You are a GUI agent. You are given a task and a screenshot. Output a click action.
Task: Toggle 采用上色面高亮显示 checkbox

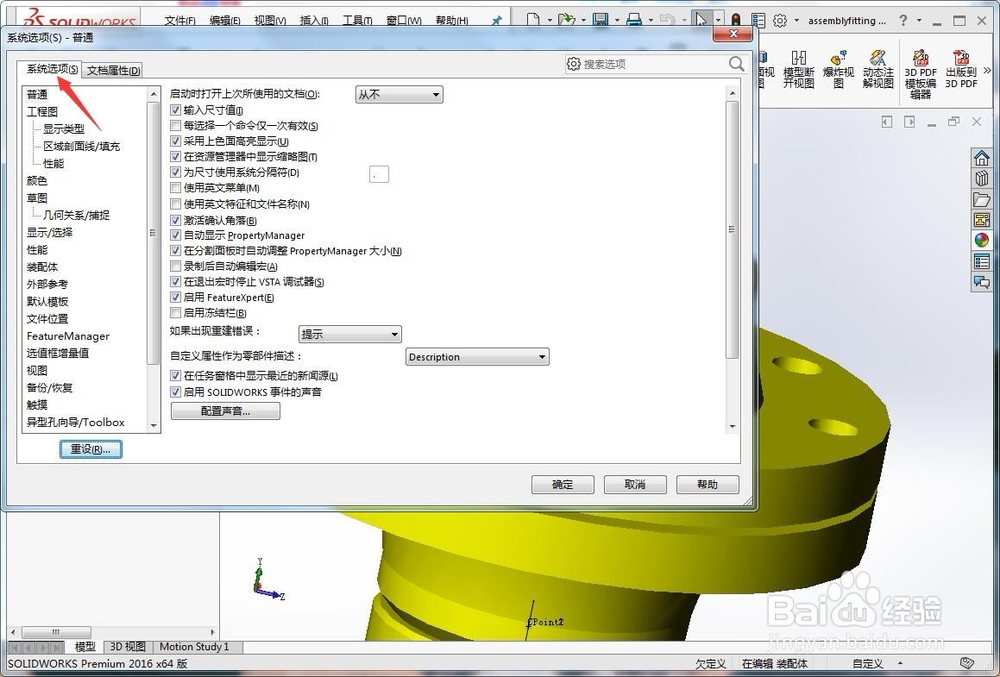176,141
